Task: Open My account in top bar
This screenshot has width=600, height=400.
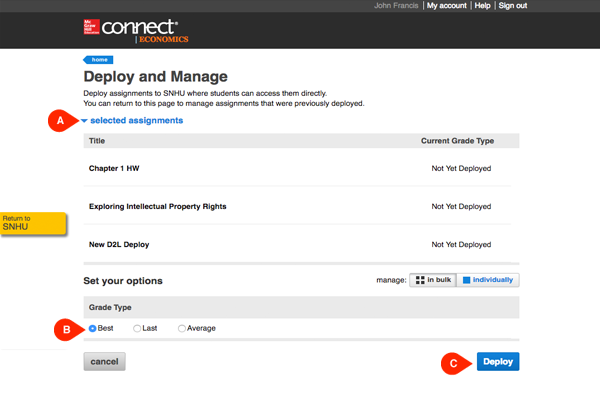Action: [447, 6]
